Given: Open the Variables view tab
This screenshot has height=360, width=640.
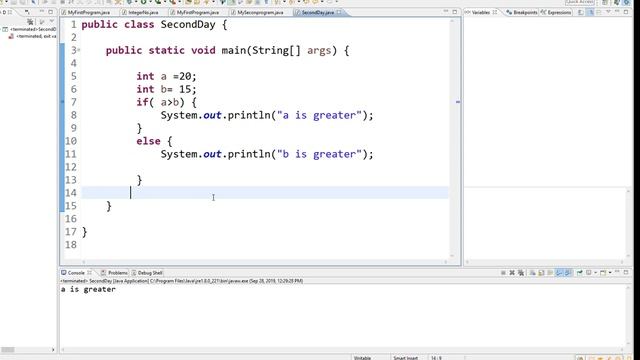Looking at the screenshot, I should pyautogui.click(x=480, y=13).
